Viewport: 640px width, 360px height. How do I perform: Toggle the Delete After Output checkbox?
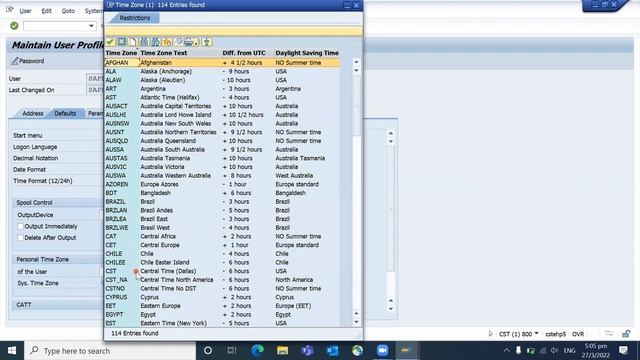[x=20, y=238]
